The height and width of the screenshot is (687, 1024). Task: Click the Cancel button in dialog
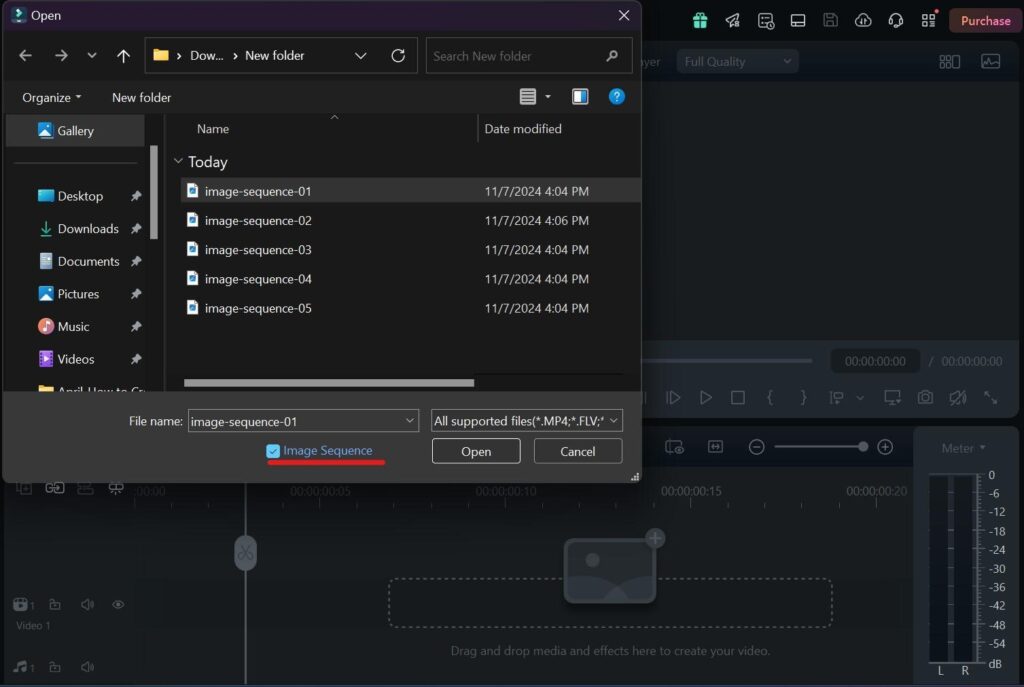(x=577, y=451)
